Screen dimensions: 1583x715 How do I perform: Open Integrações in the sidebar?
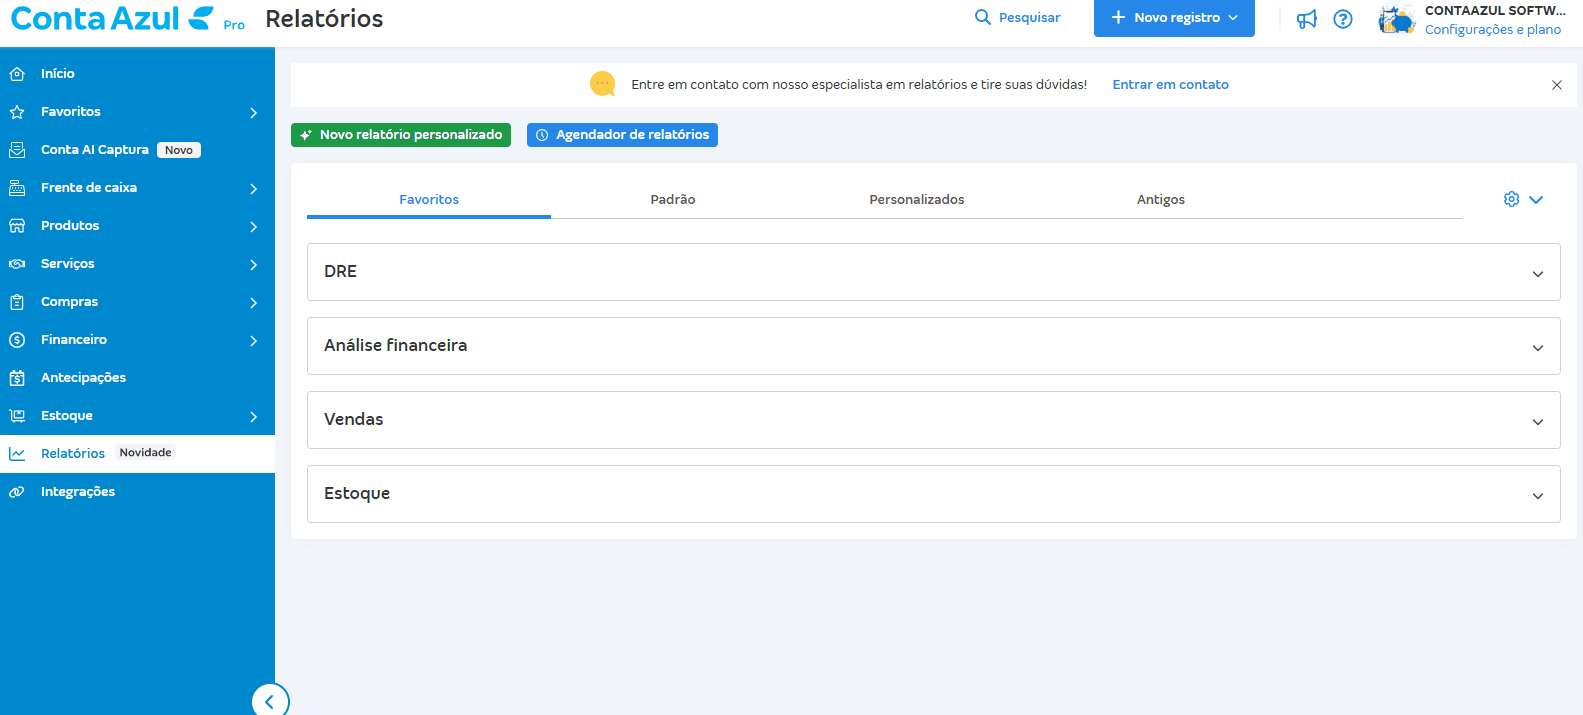78,492
